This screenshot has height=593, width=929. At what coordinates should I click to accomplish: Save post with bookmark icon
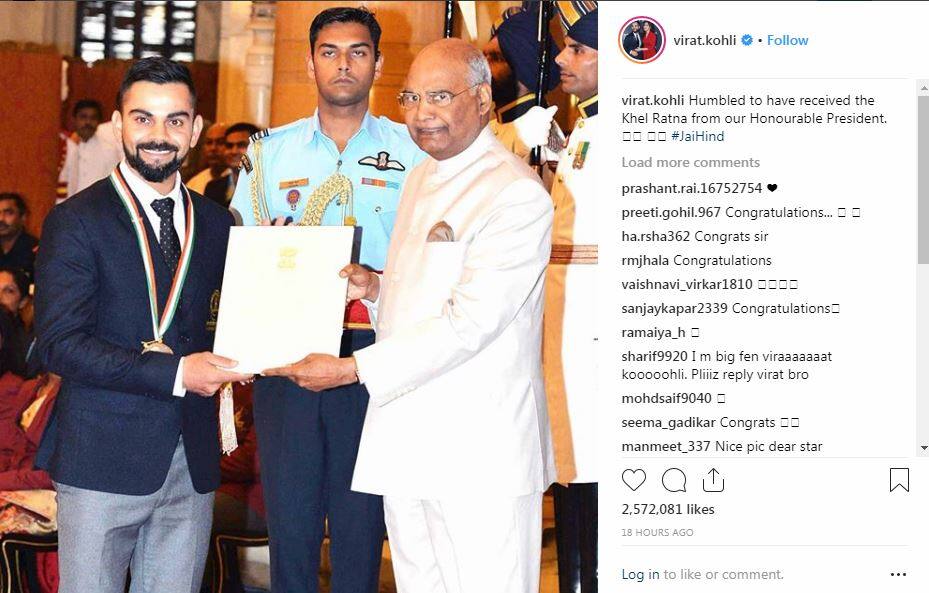pyautogui.click(x=899, y=480)
